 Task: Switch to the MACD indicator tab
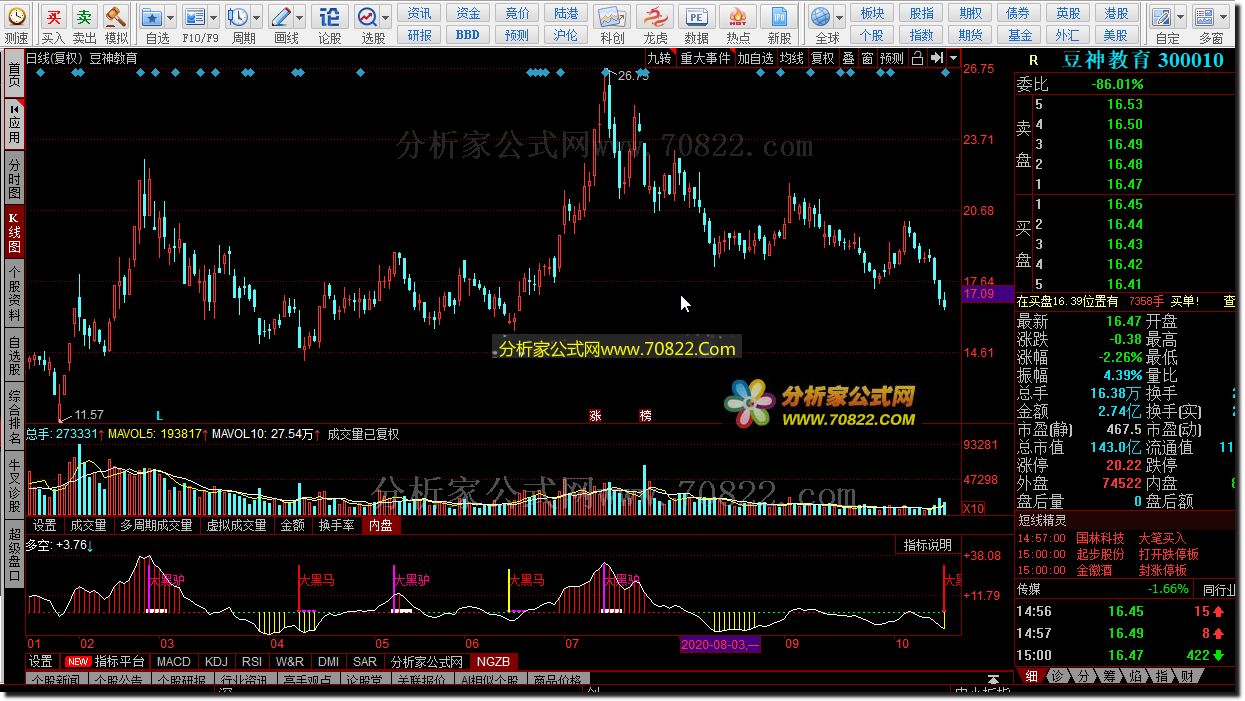[174, 661]
